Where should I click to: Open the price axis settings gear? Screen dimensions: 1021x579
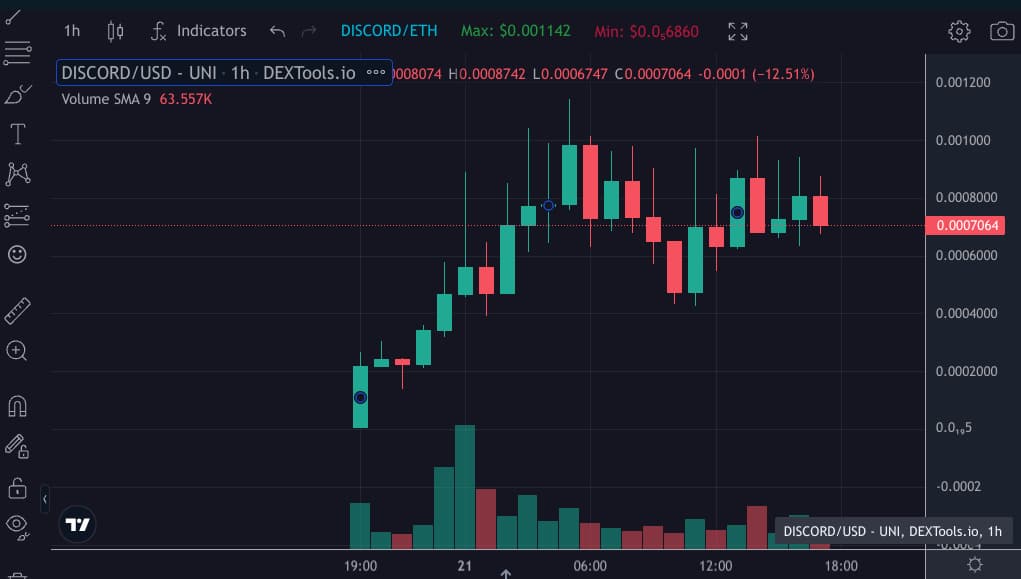pos(975,565)
